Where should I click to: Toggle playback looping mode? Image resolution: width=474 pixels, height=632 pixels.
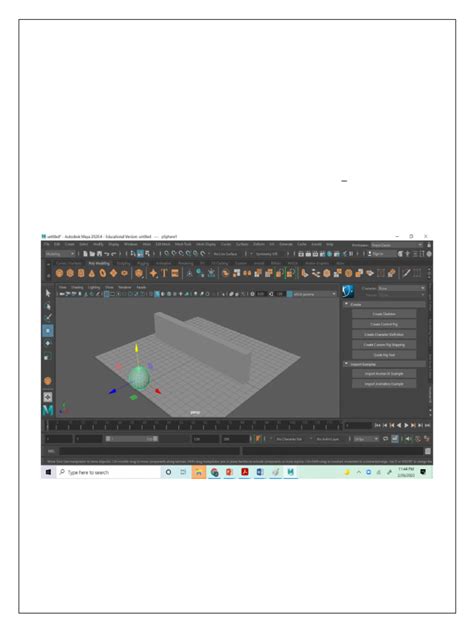pos(386,439)
